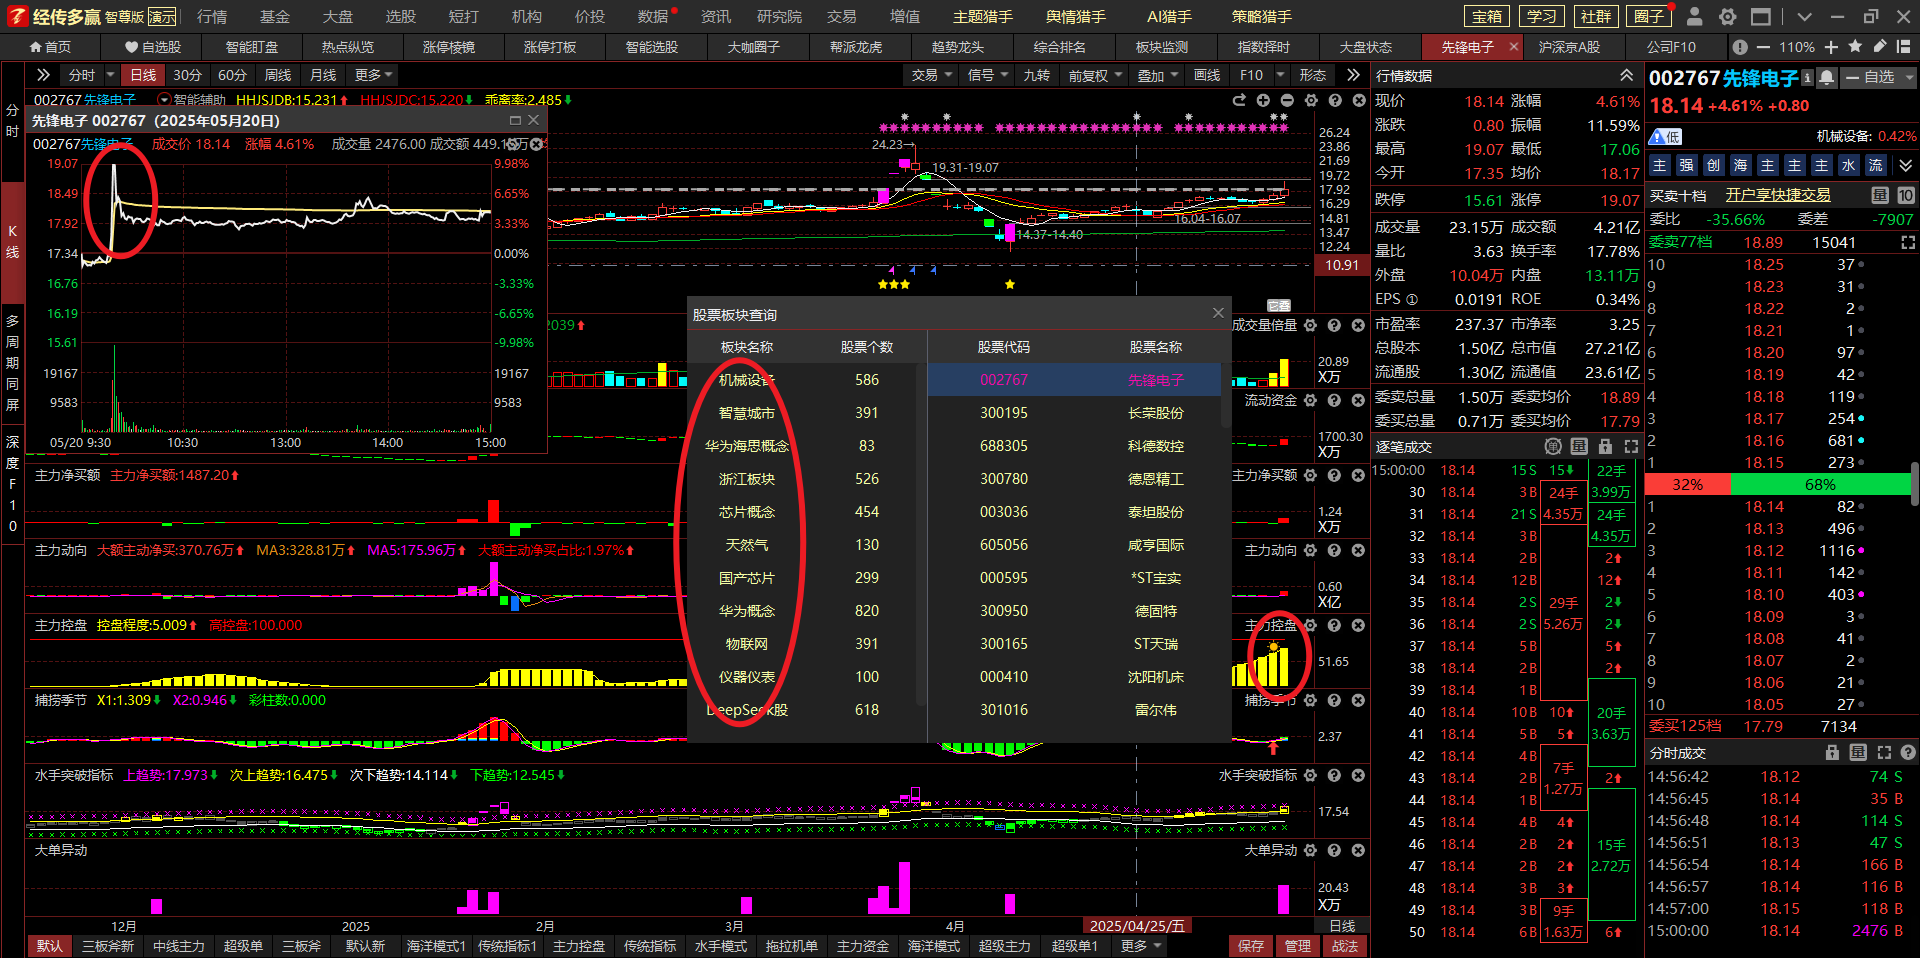Open the 开户享快捷交易 link
The height and width of the screenshot is (958, 1920).
[x=1778, y=195]
